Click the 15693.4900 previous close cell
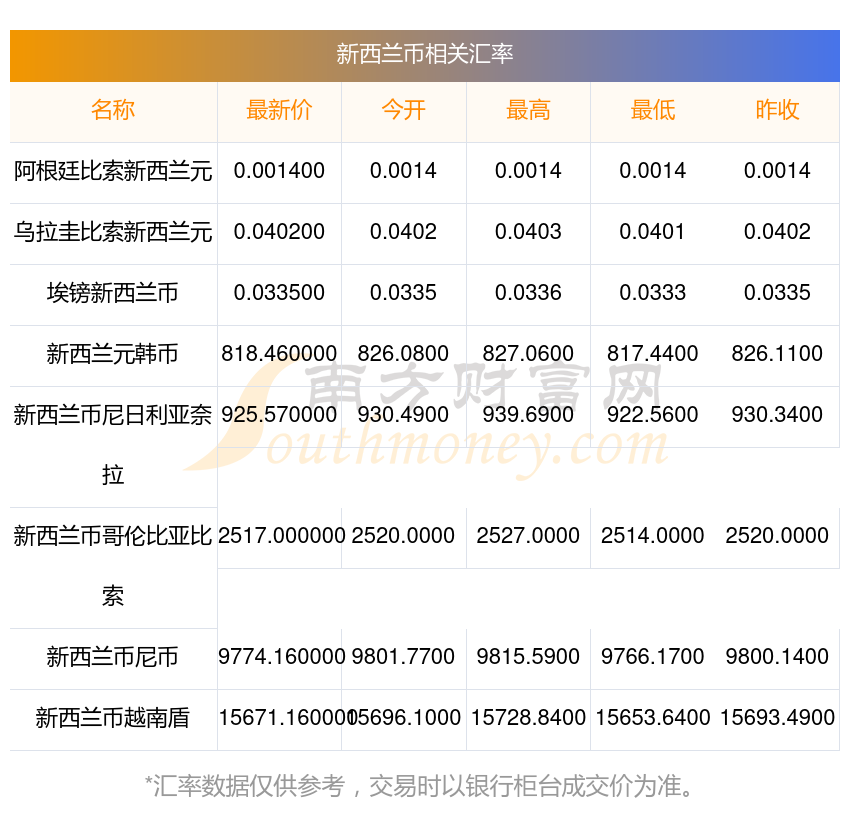The width and height of the screenshot is (850, 817). pyautogui.click(x=777, y=718)
